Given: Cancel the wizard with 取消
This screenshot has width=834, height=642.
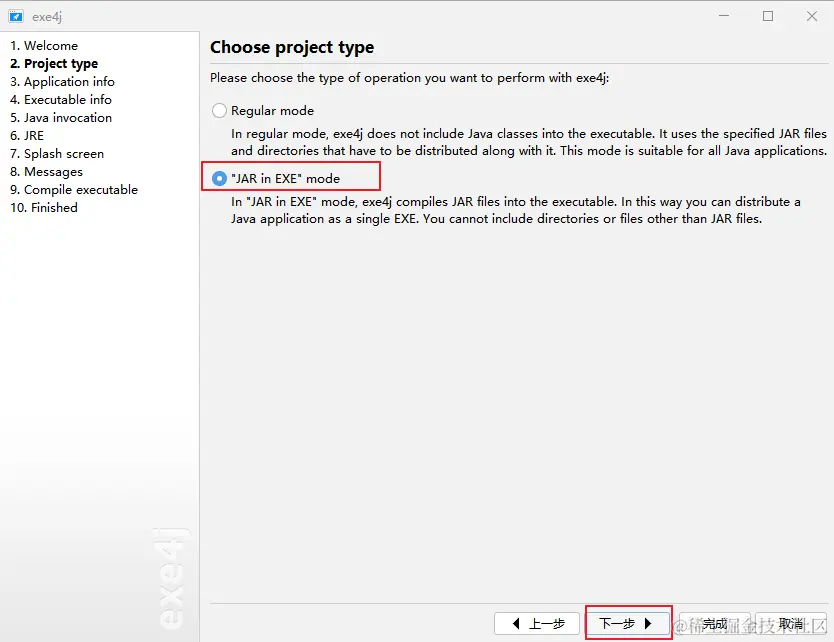Looking at the screenshot, I should 791,623.
